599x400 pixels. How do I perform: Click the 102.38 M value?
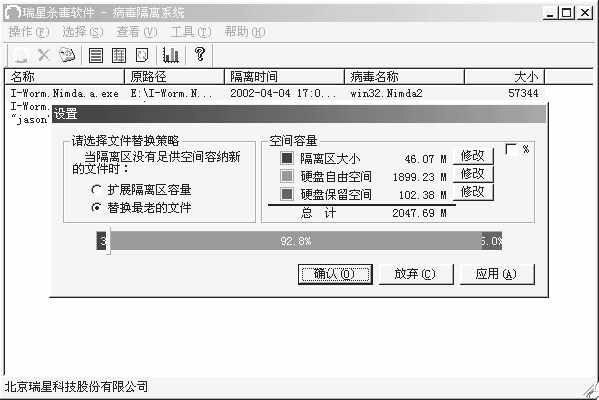423,195
